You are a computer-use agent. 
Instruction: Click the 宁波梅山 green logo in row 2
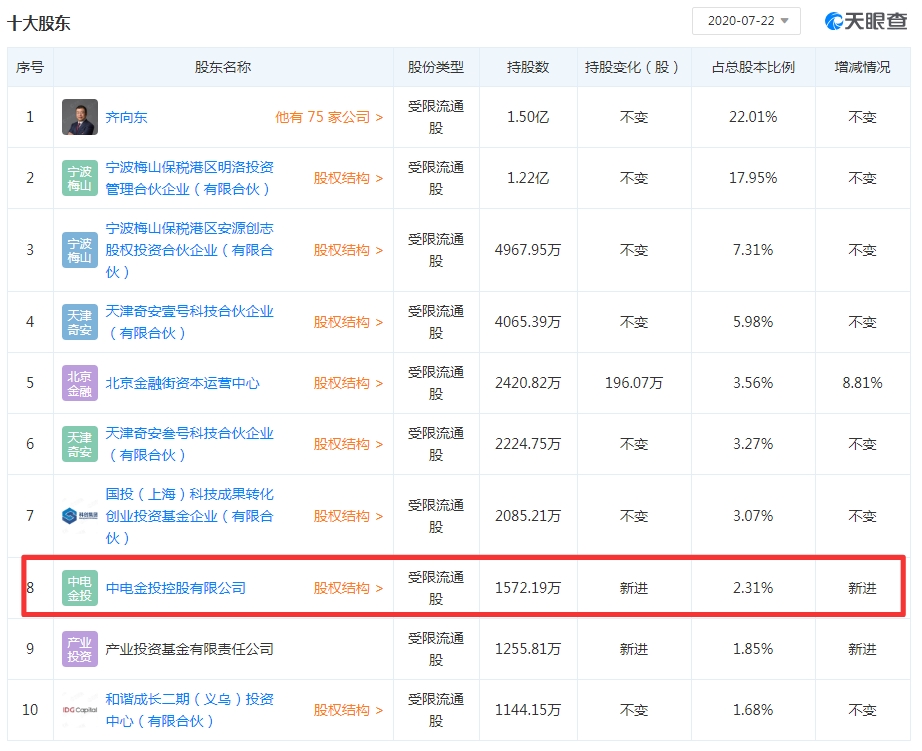80,178
